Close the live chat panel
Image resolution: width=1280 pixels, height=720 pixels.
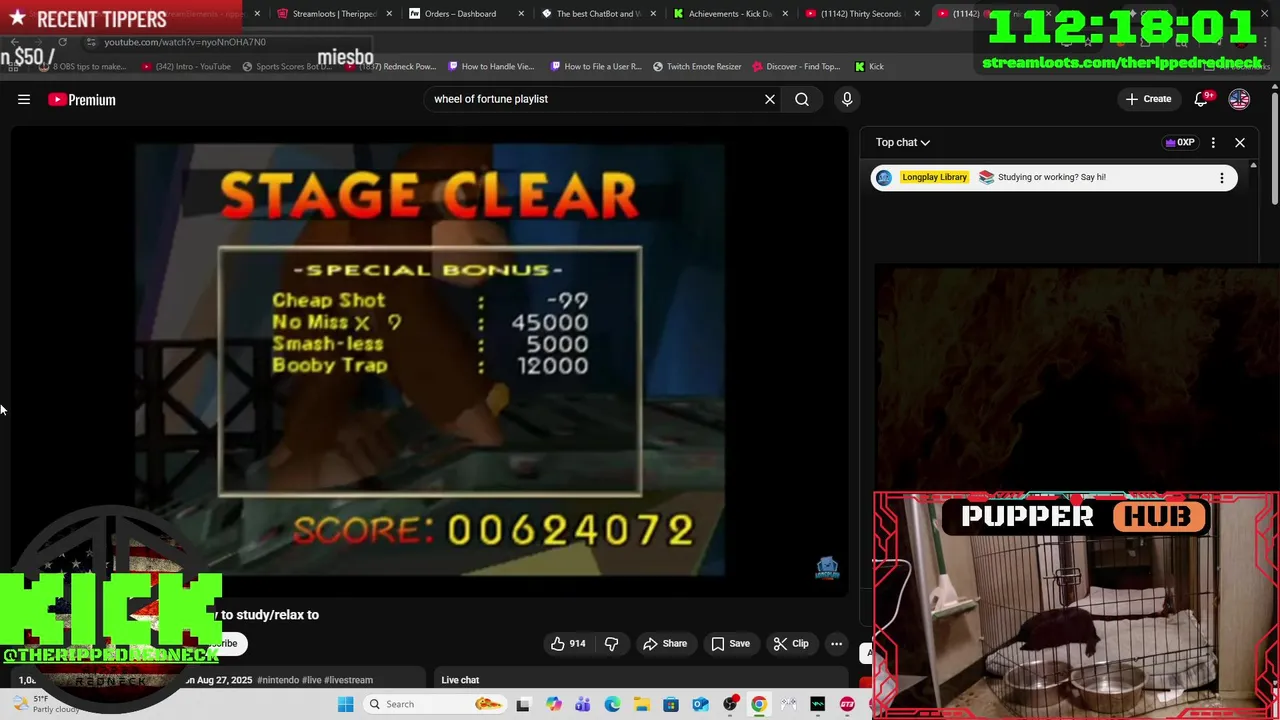pyautogui.click(x=1240, y=142)
